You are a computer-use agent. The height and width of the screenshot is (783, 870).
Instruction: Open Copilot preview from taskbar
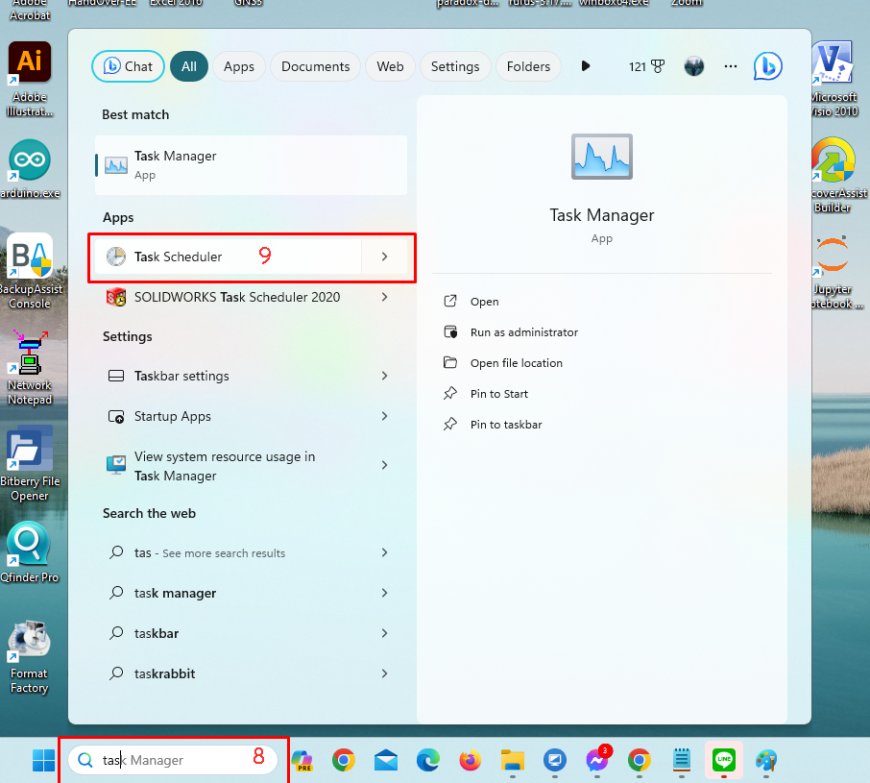302,760
